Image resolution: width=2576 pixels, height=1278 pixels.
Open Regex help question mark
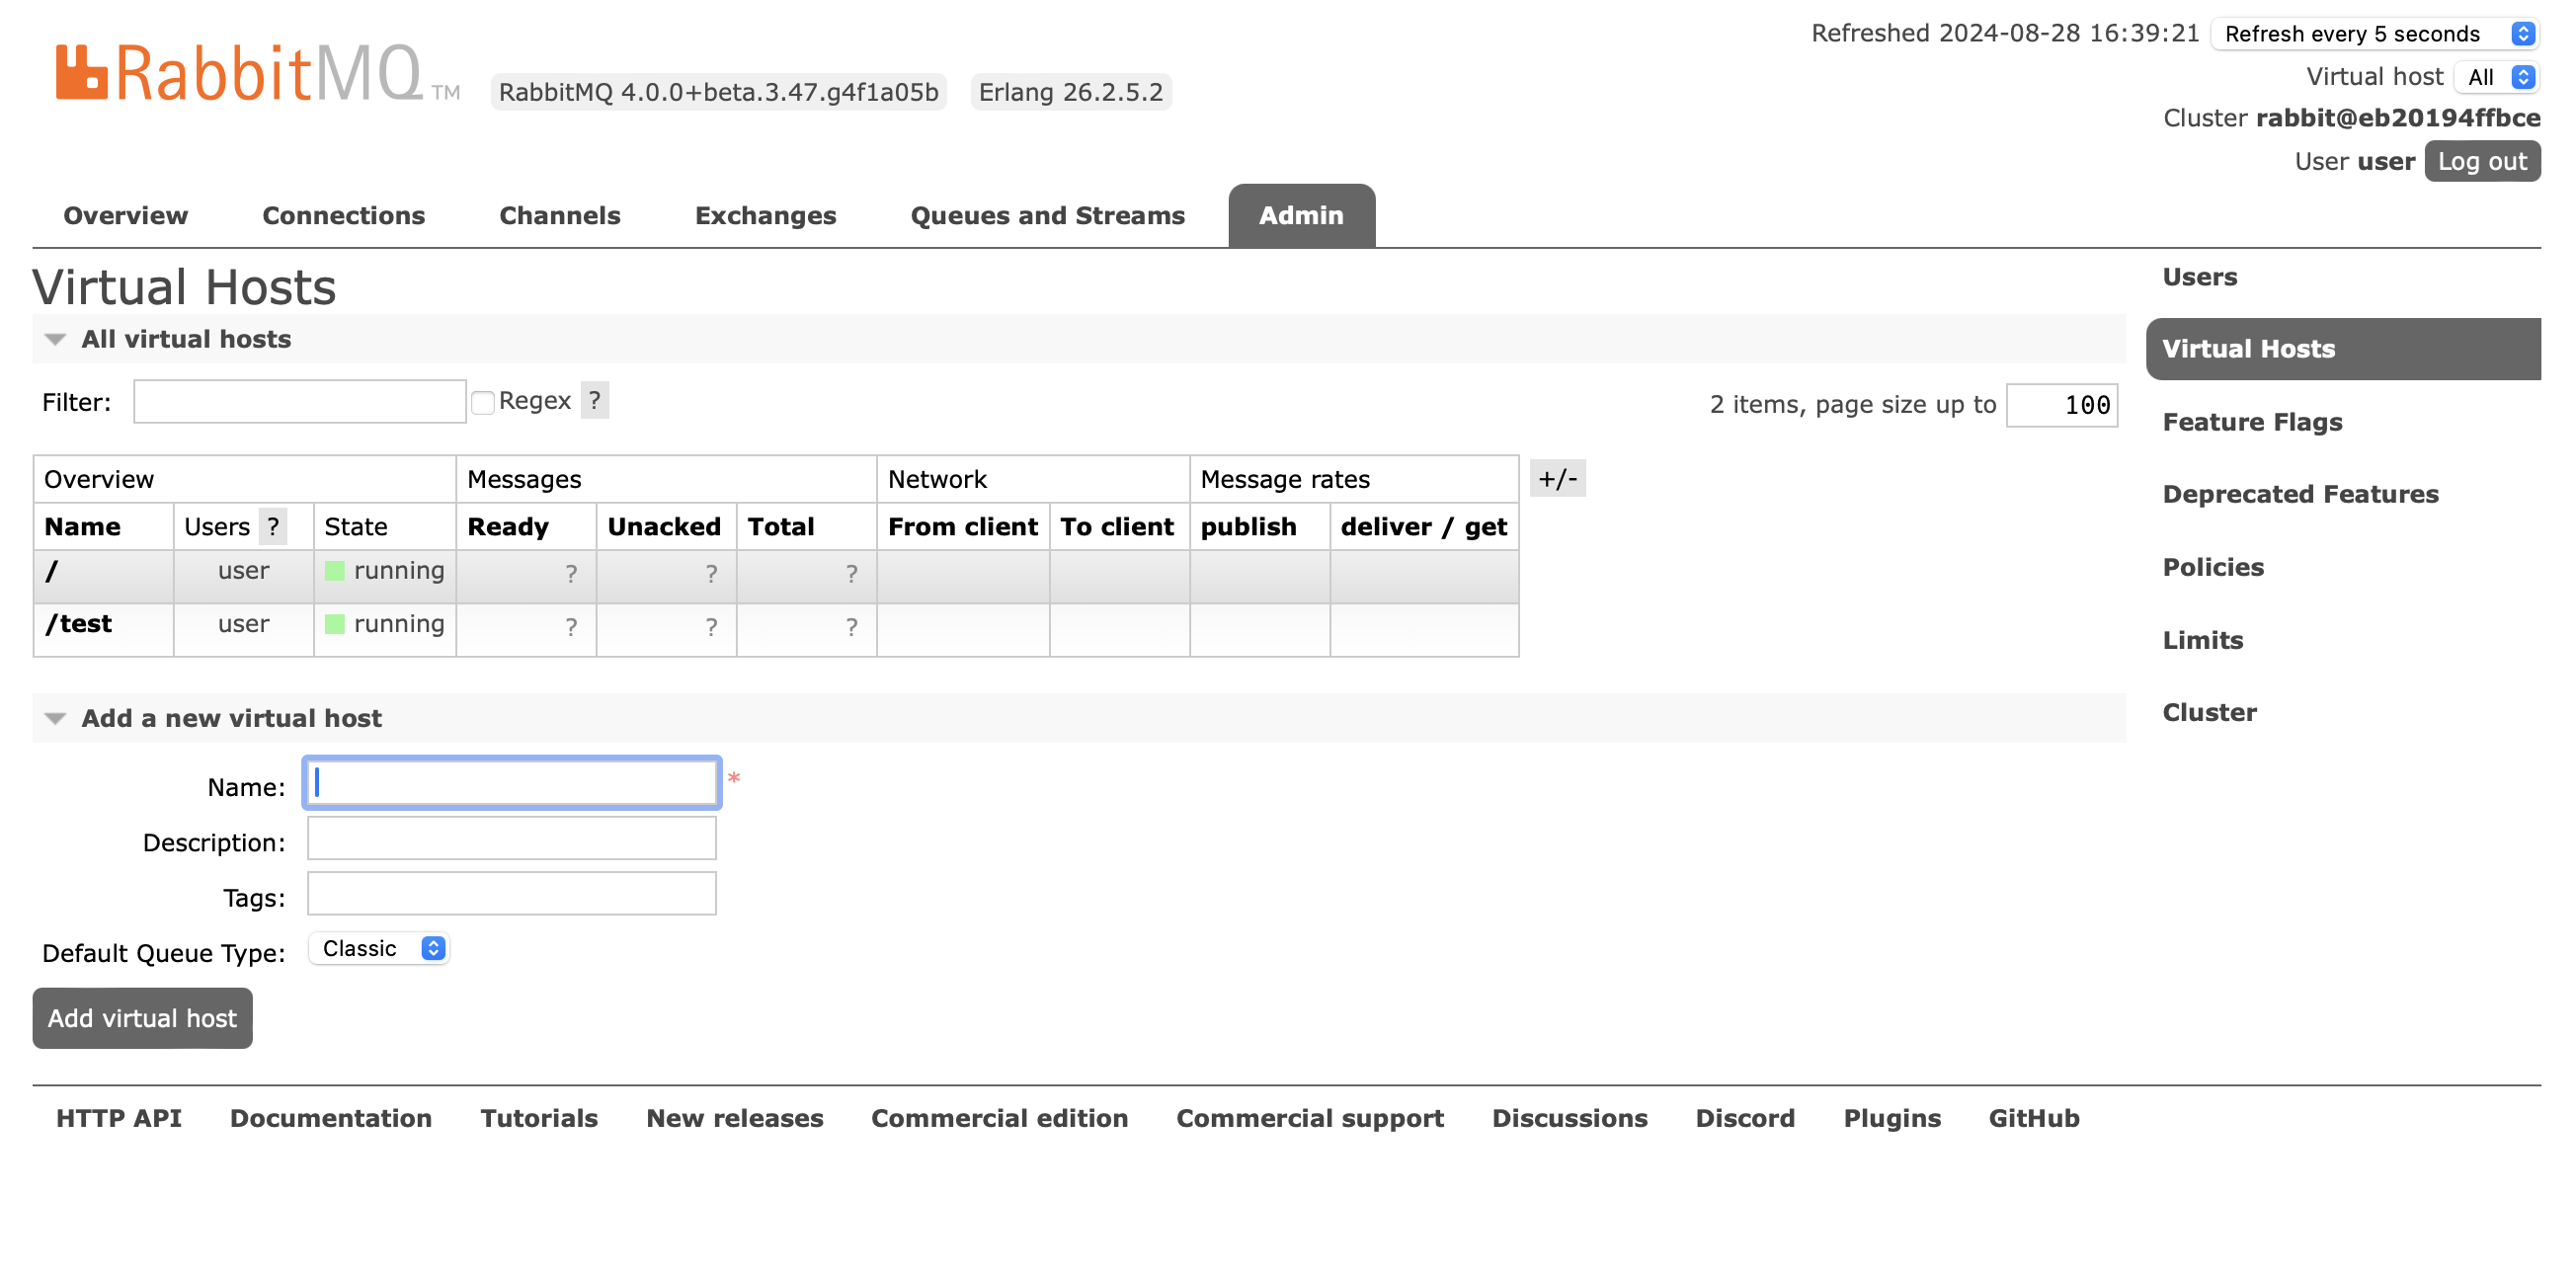pyautogui.click(x=595, y=401)
